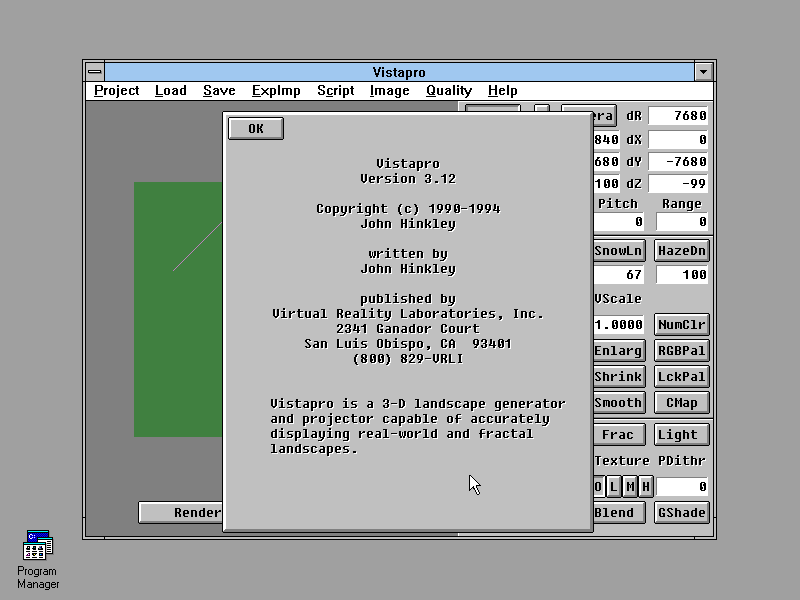Open the GShade gradient shading tool

click(681, 512)
